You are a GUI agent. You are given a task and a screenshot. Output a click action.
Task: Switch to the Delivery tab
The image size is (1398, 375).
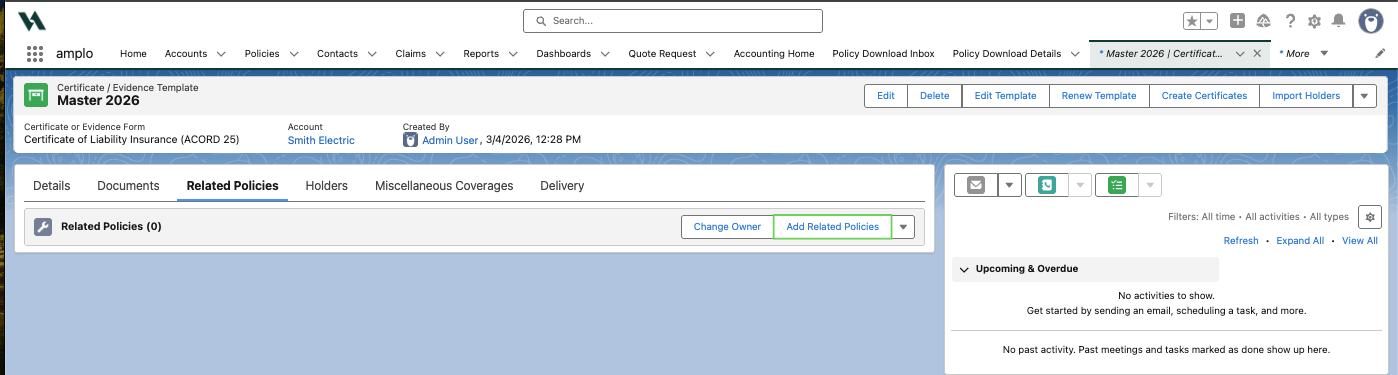(x=562, y=186)
